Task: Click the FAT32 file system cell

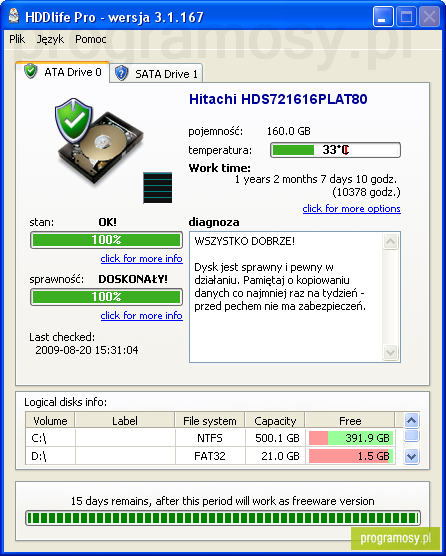Action: (210, 456)
